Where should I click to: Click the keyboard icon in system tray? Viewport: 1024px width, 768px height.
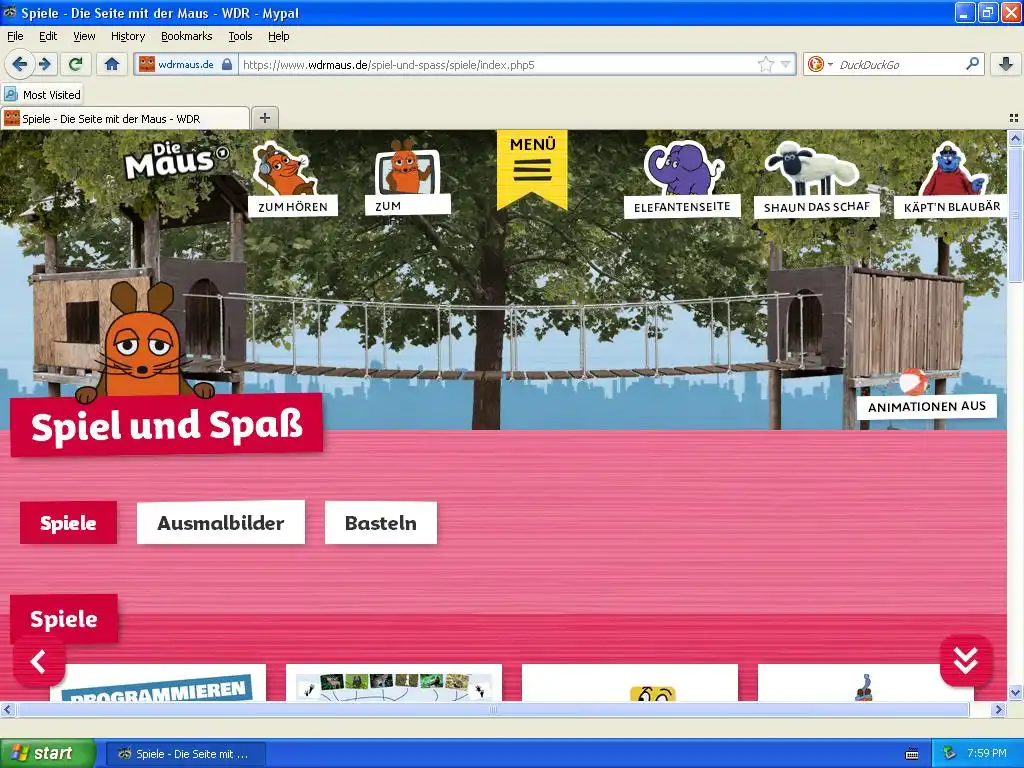(912, 754)
